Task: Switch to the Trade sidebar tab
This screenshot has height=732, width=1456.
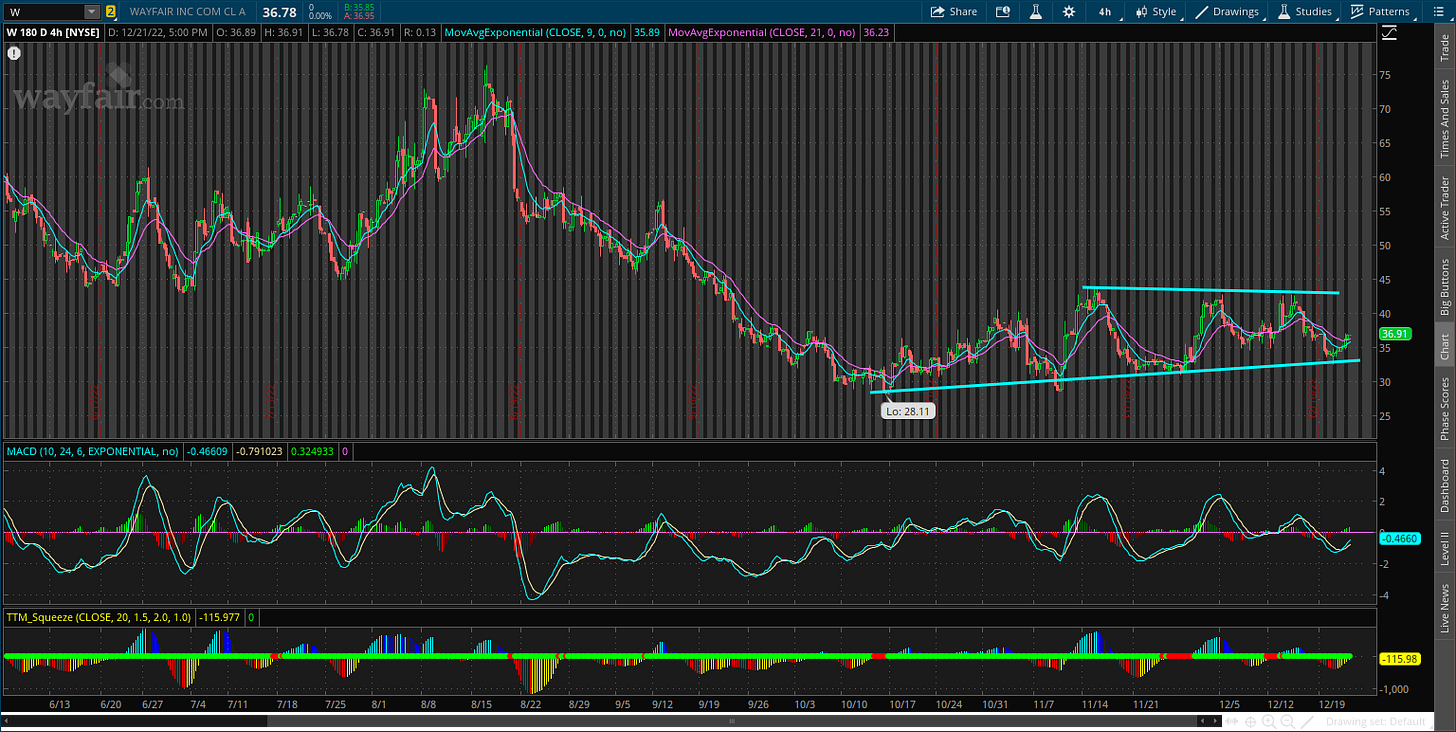Action: pos(1444,48)
